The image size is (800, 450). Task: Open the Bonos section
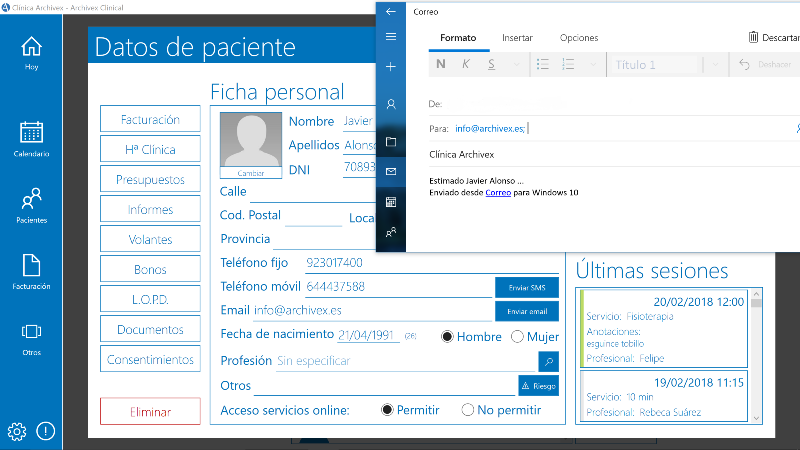pyautogui.click(x=150, y=269)
